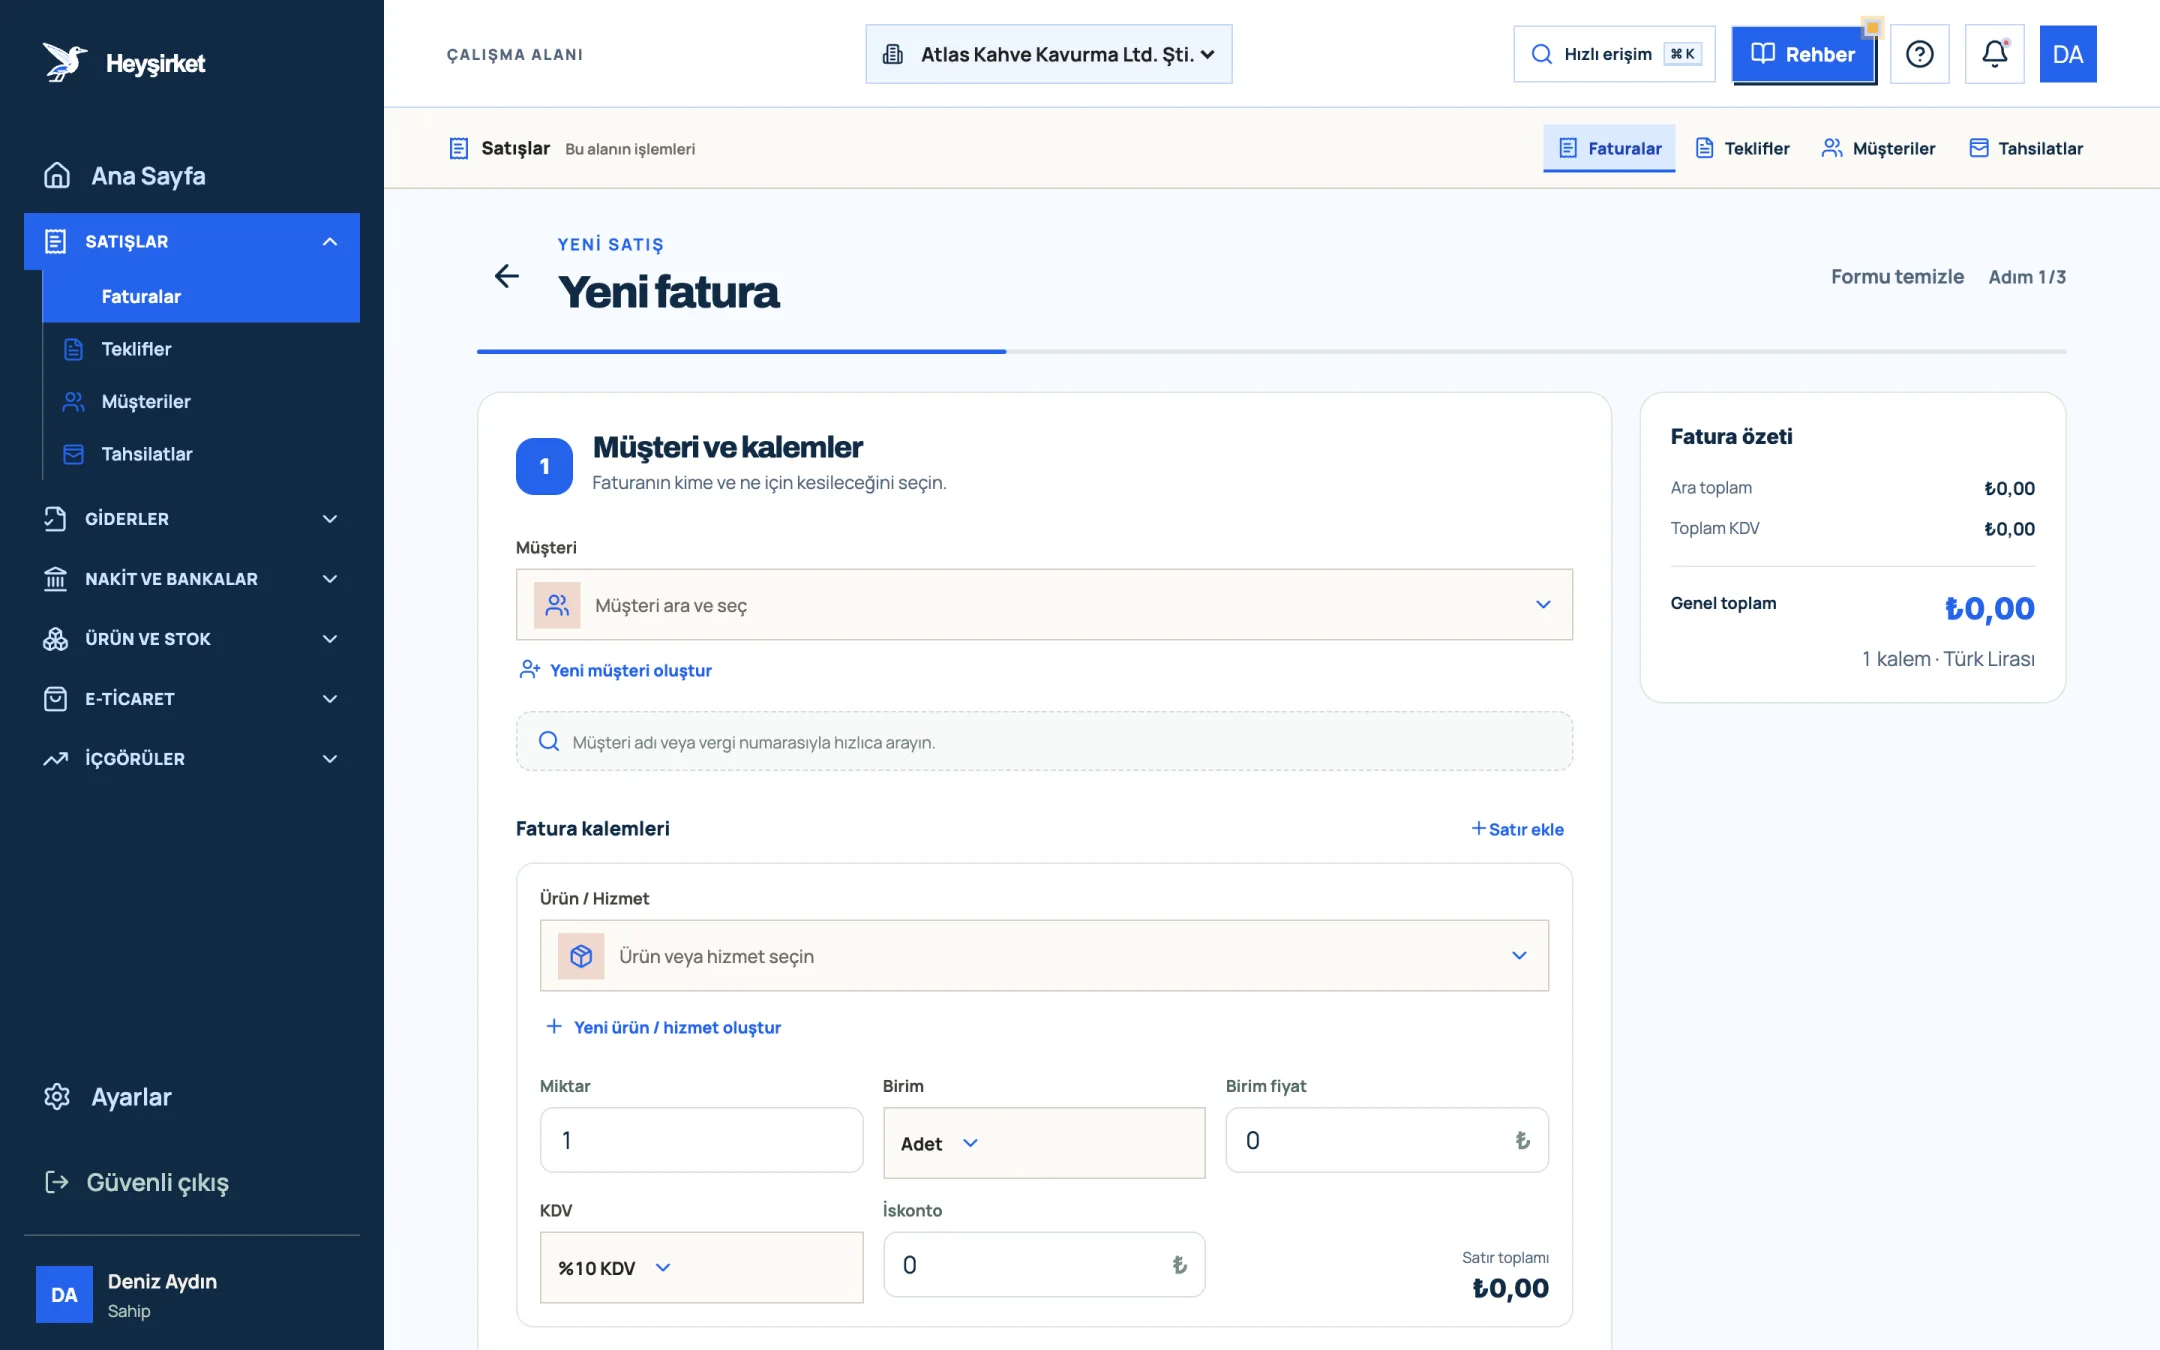This screenshot has width=2160, height=1350.
Task: Switch to the Tahsilatlar tab
Action: coord(2026,148)
